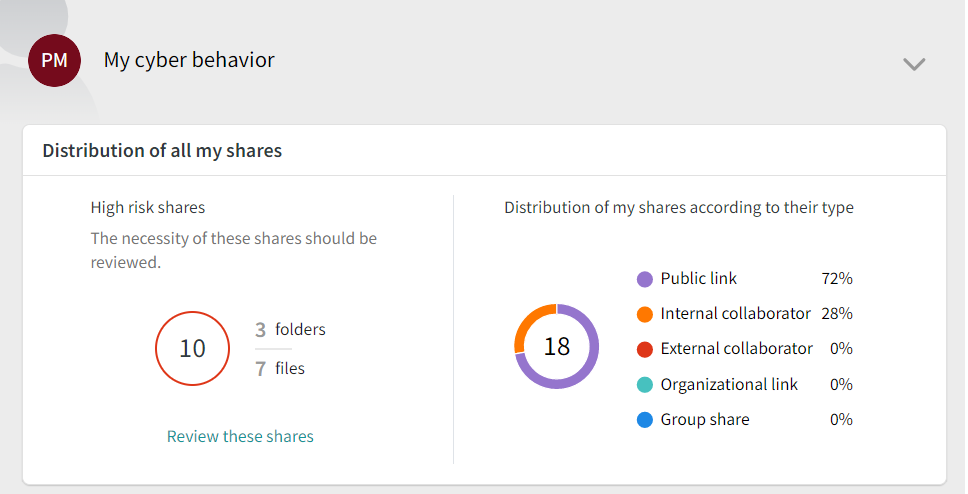Click the Distribution of all my shares header

(x=162, y=151)
